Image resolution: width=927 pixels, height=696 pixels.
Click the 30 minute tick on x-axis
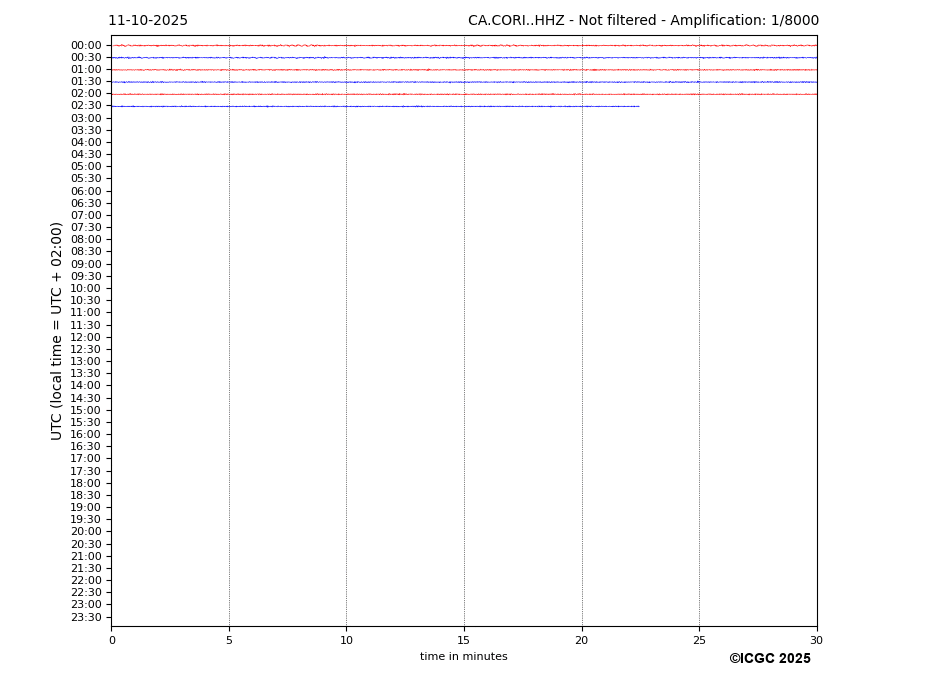pyautogui.click(x=816, y=640)
